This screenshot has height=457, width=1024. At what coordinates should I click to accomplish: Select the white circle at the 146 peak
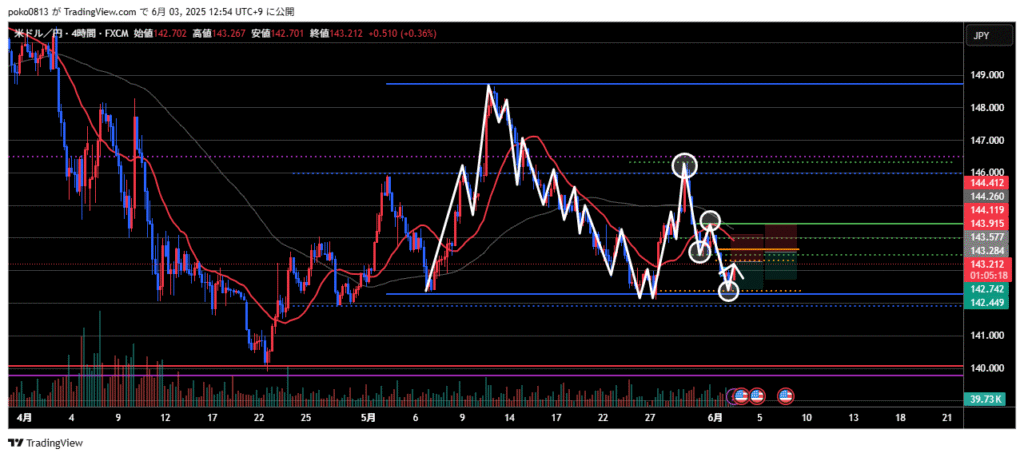684,164
